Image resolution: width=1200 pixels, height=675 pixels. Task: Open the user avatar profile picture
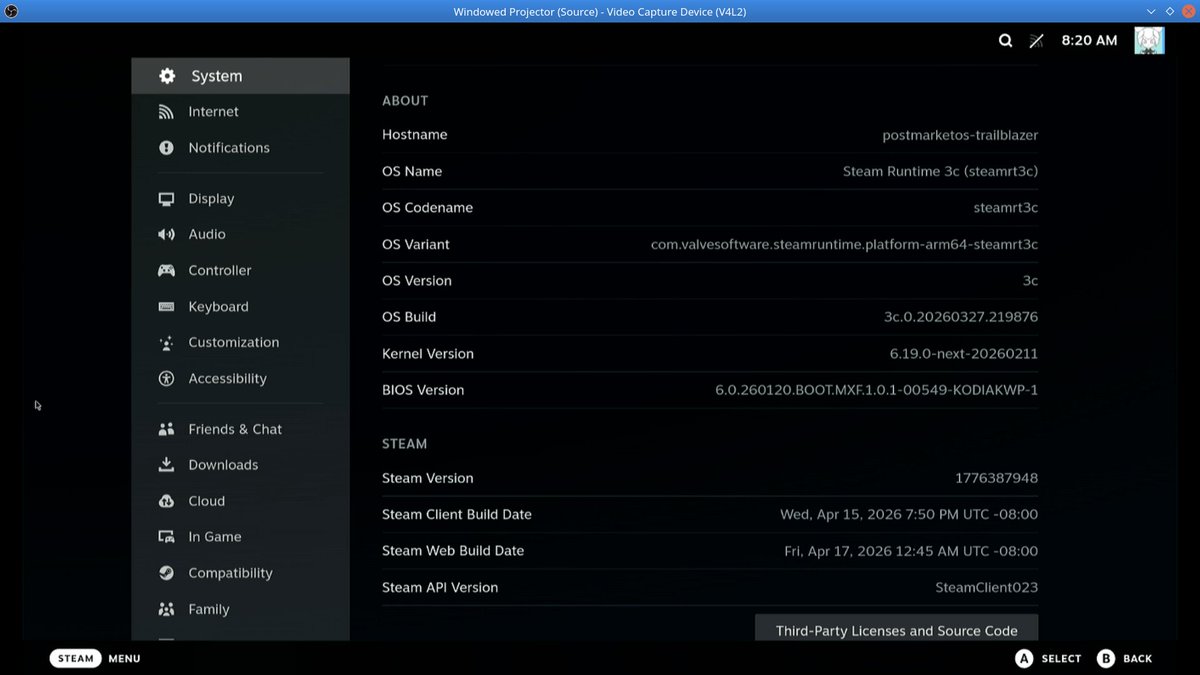pos(1149,41)
